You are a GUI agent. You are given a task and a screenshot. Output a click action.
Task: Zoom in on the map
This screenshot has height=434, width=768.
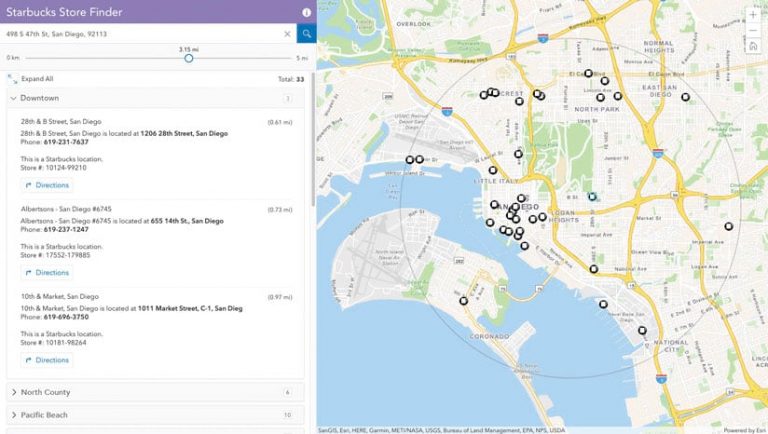coord(753,15)
